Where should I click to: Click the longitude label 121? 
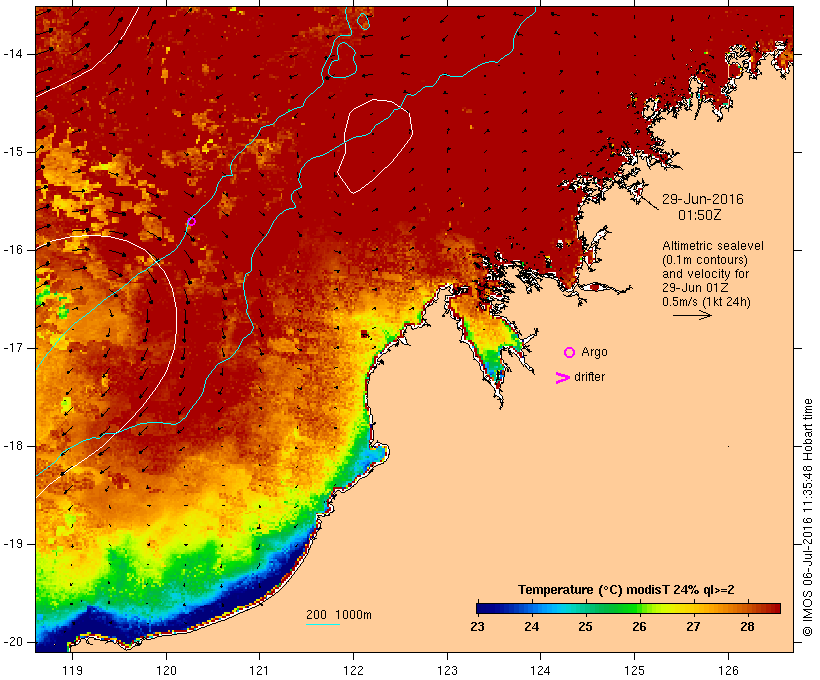coord(259,671)
